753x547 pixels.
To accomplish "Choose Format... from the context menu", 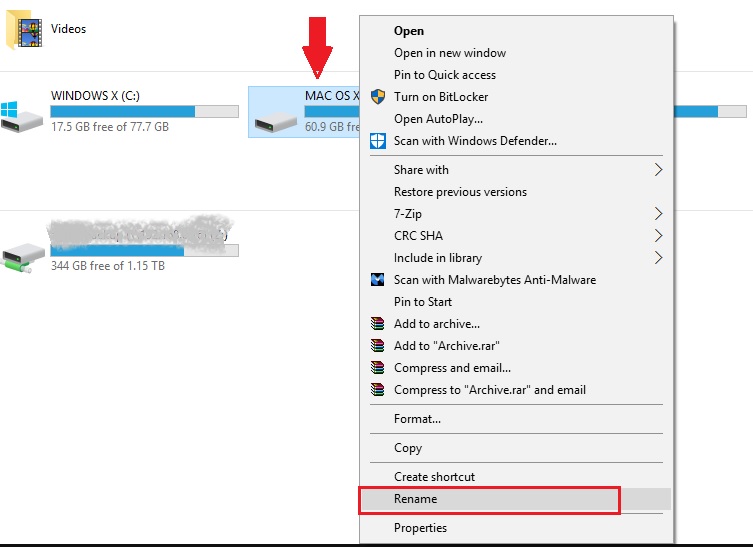I will (417, 419).
